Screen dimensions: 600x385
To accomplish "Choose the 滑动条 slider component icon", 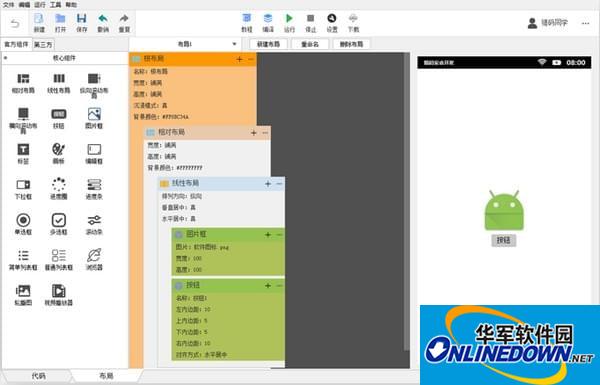I will click(94, 220).
